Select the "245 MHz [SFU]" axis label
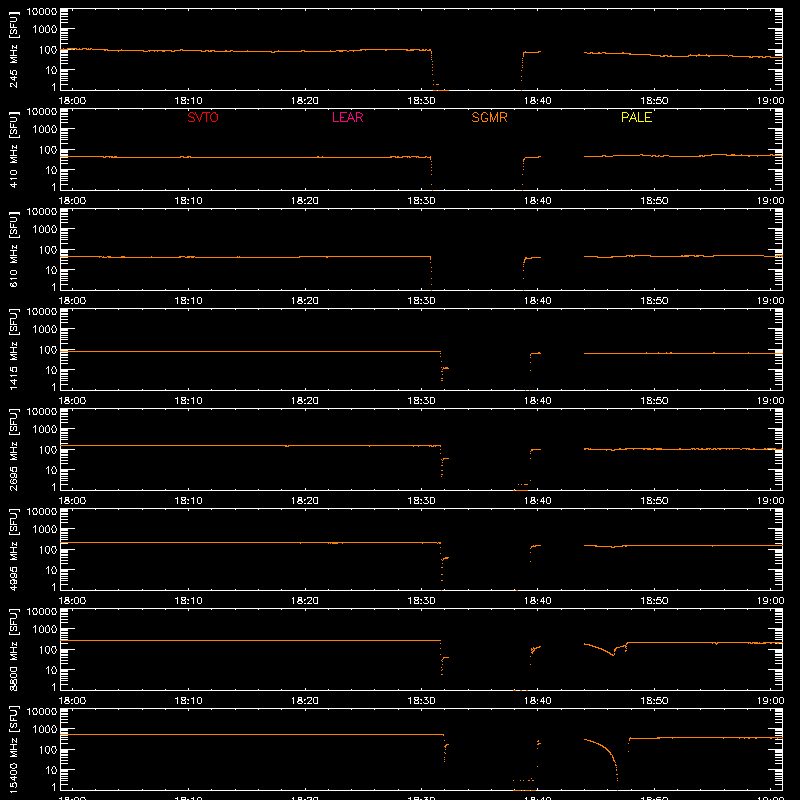 pyautogui.click(x=13, y=49)
